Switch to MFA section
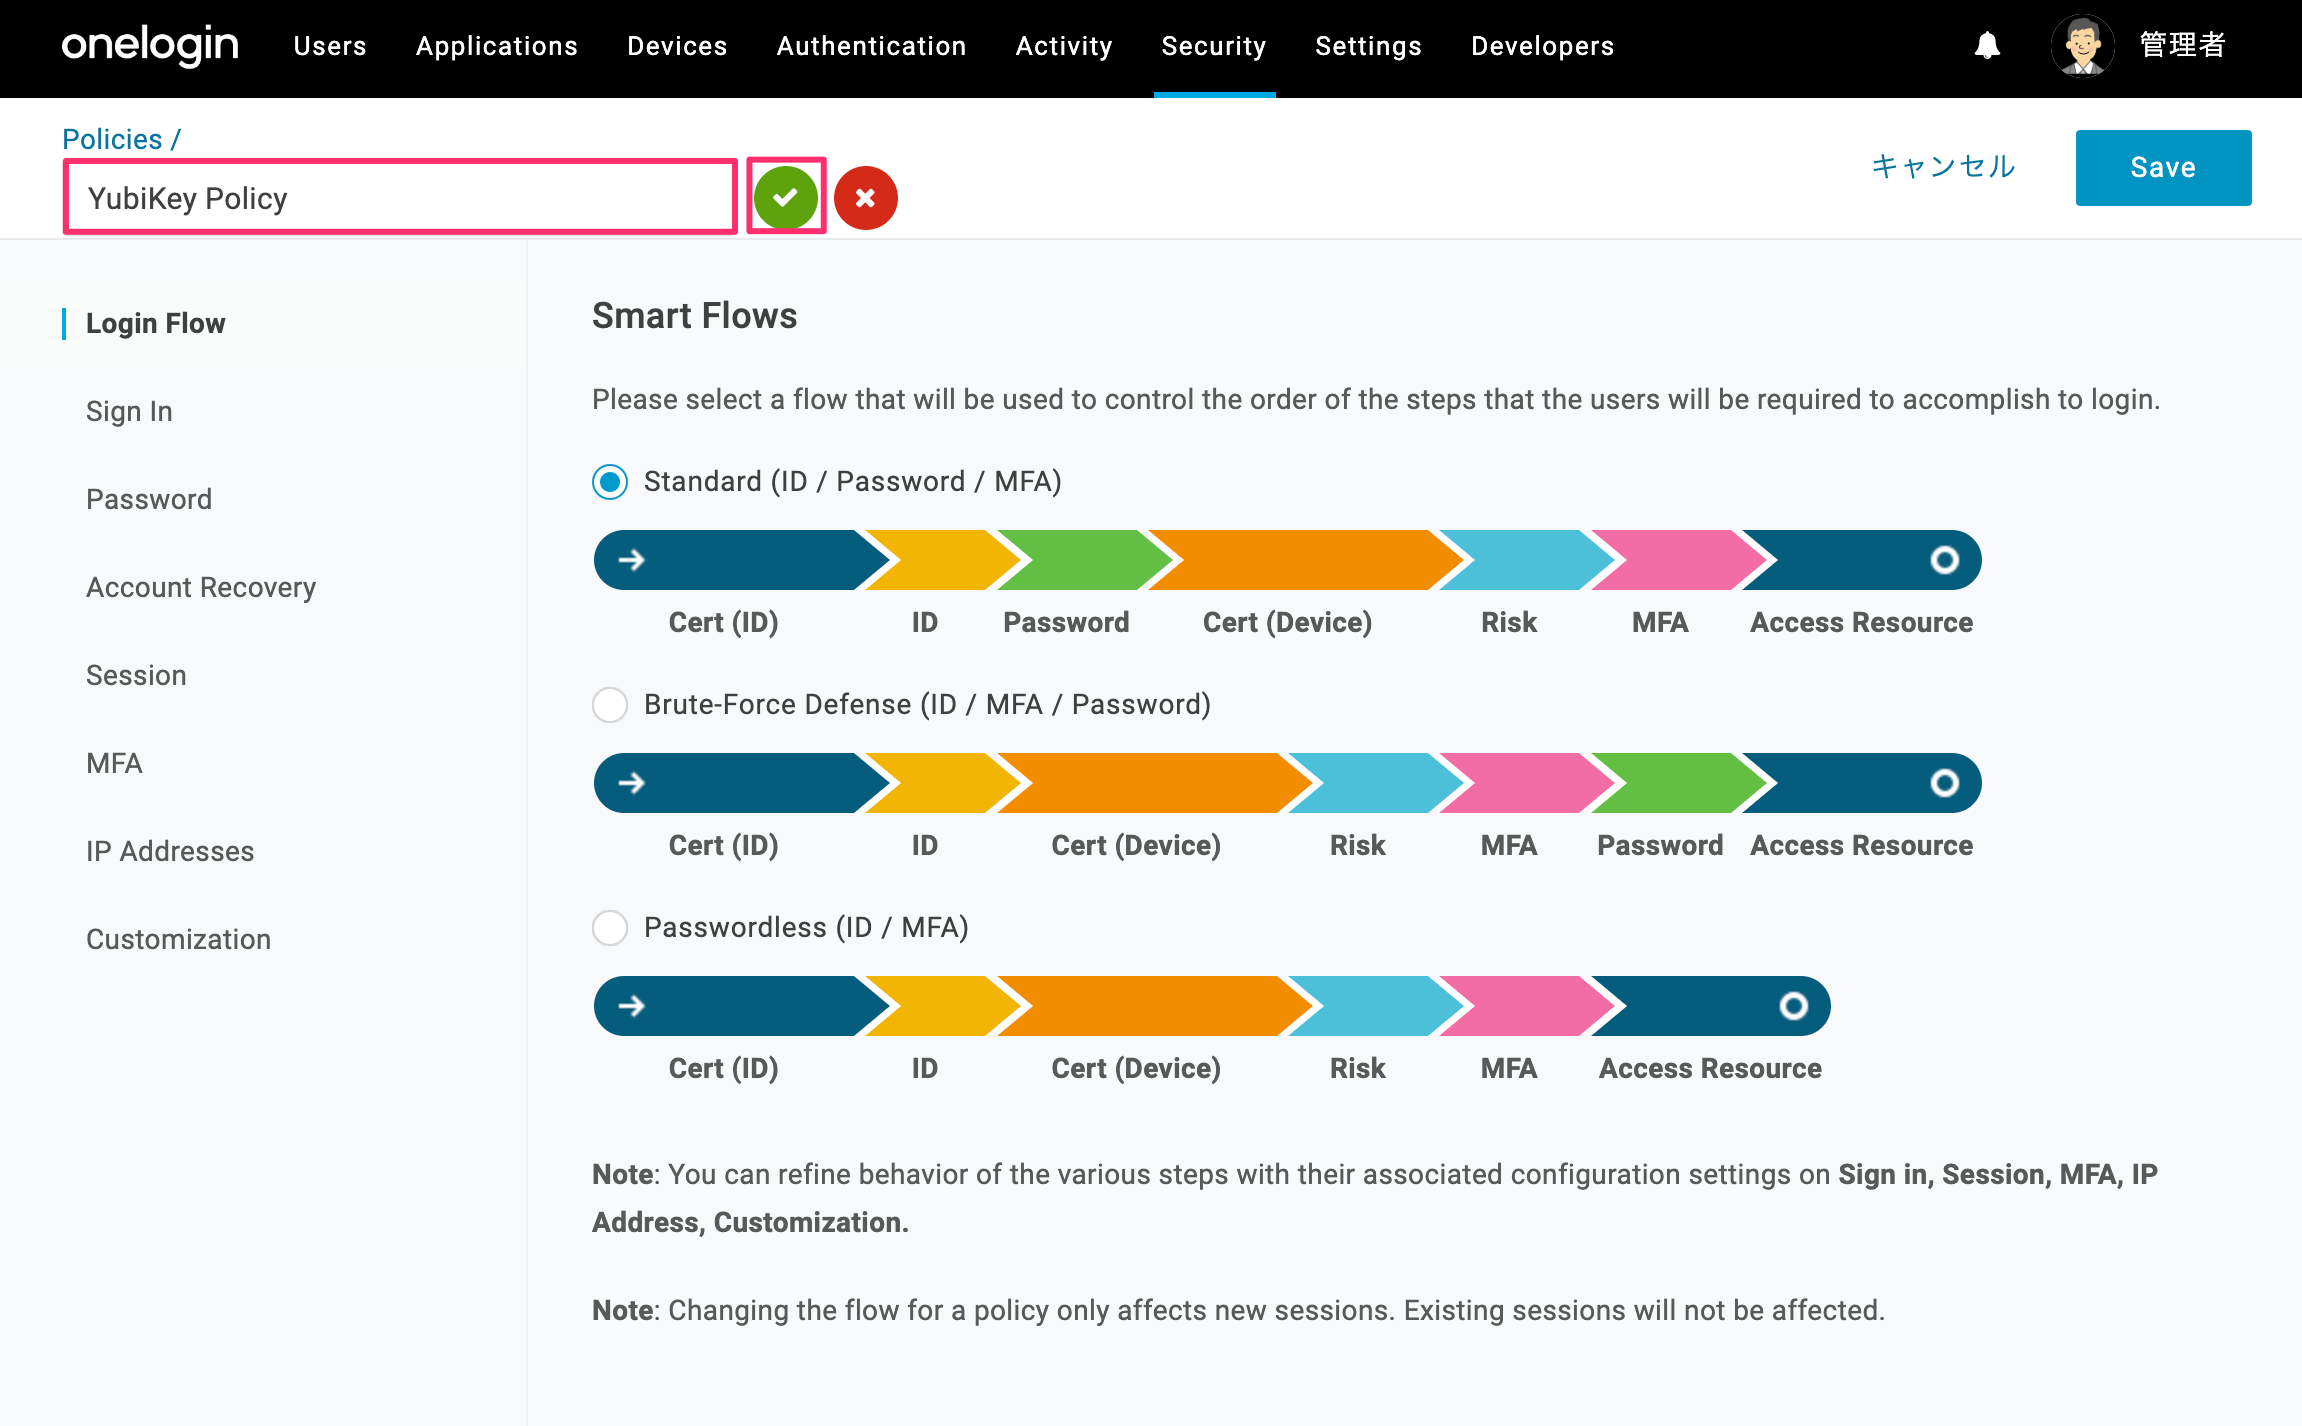This screenshot has width=2302, height=1426. point(114,764)
